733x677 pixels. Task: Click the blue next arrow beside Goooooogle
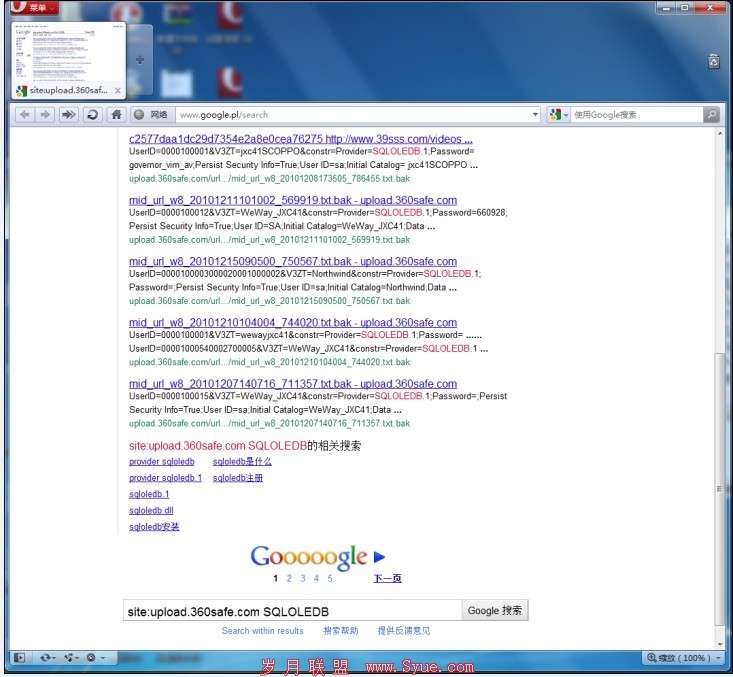tap(379, 557)
